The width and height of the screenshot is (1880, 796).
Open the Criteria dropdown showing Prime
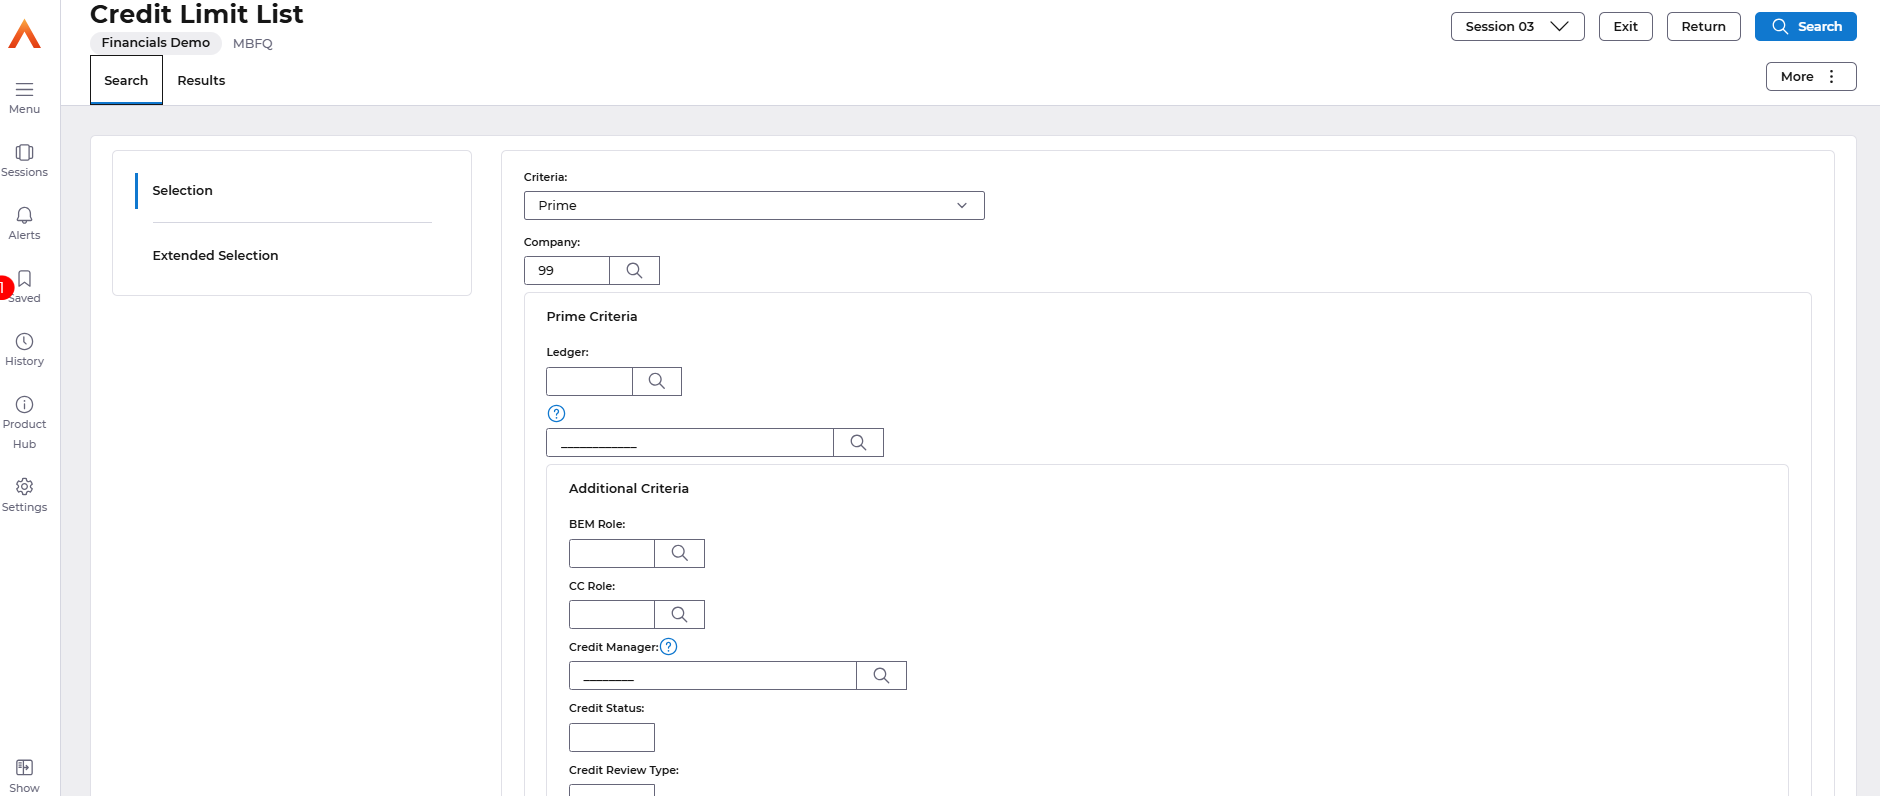[754, 205]
